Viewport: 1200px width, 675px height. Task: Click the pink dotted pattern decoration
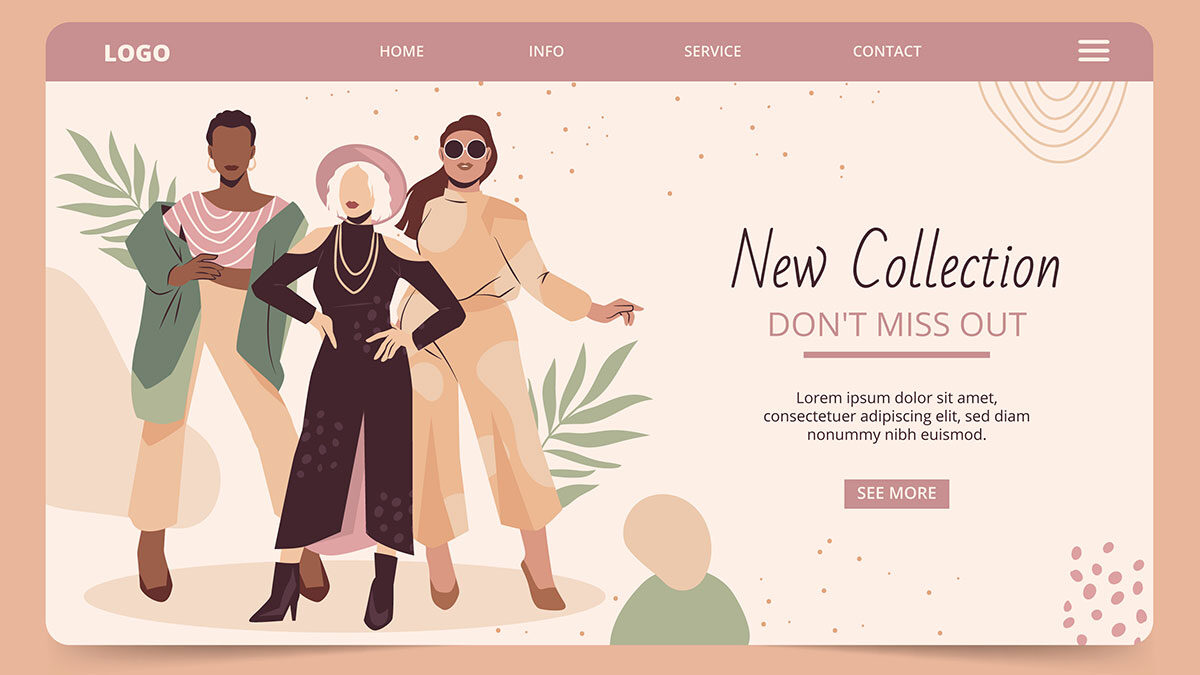pos(1106,593)
